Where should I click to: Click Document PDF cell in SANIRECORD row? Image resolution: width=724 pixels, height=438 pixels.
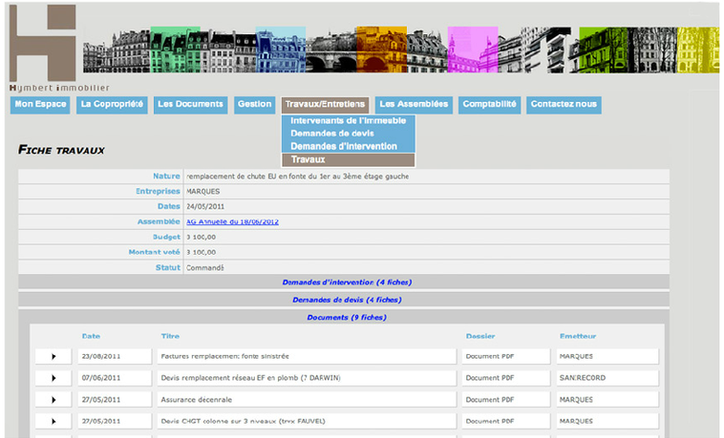tap(506, 378)
